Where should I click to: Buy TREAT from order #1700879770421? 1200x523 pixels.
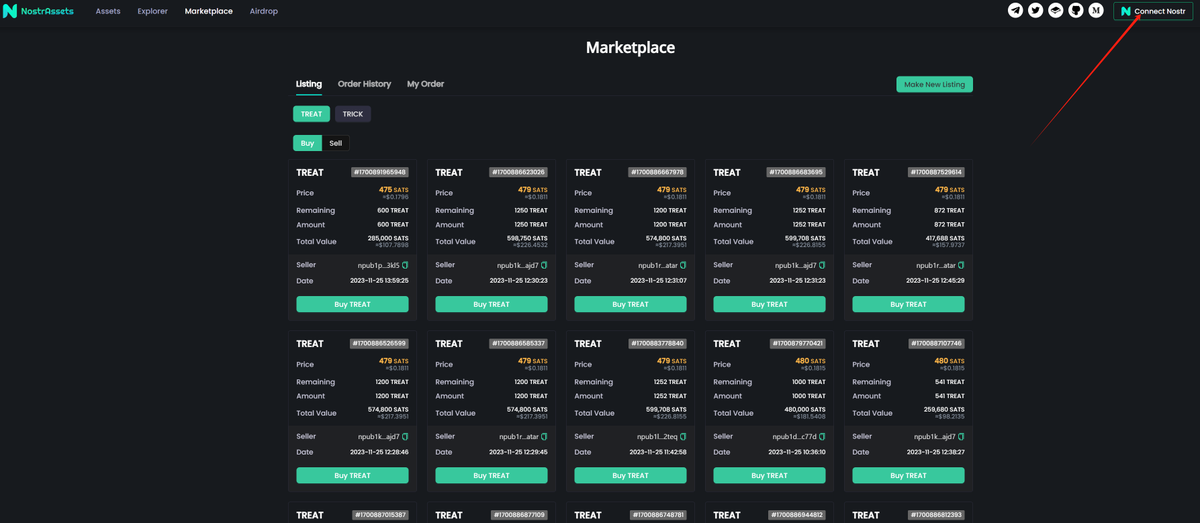(x=769, y=476)
